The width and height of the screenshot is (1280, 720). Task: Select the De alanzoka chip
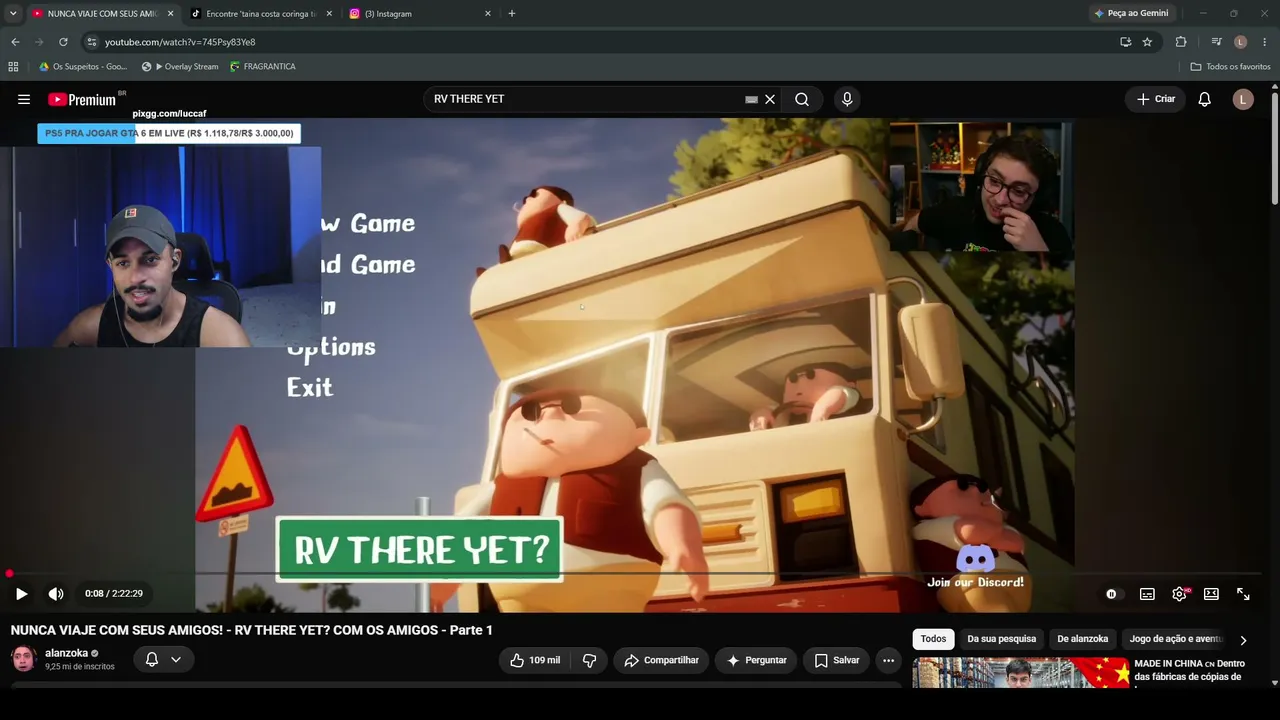pos(1083,639)
